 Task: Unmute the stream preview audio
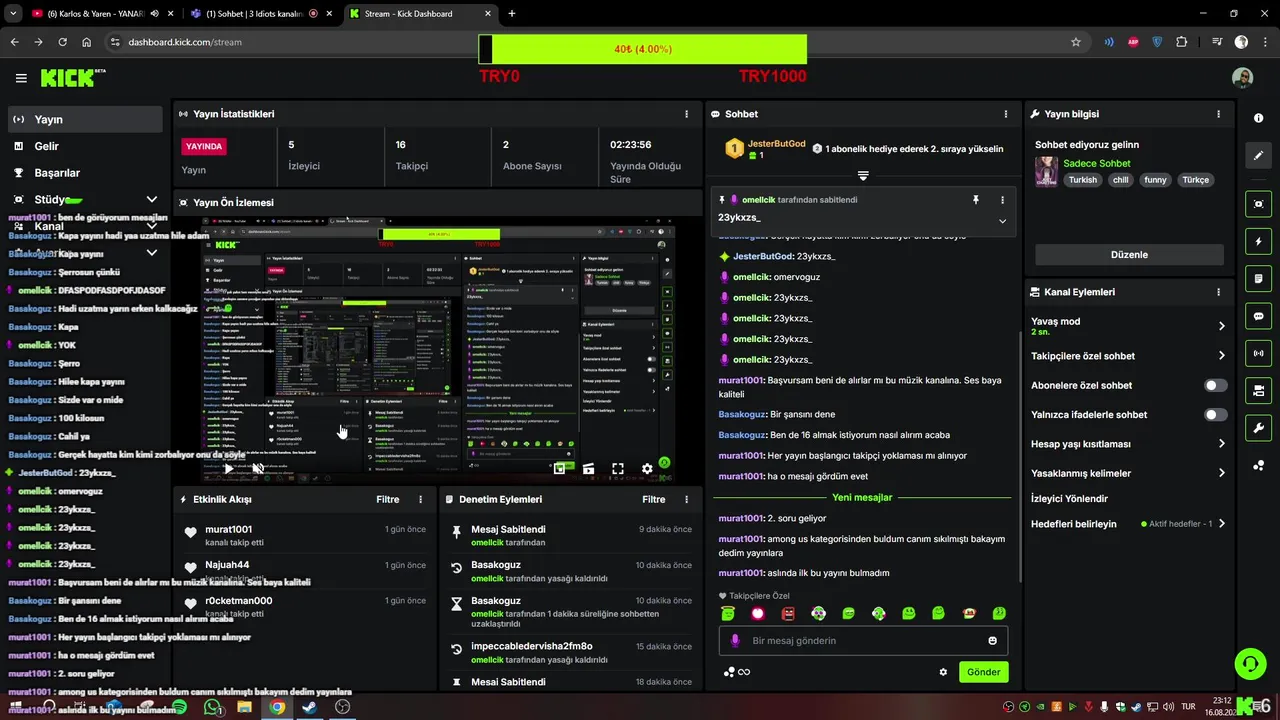tap(258, 468)
